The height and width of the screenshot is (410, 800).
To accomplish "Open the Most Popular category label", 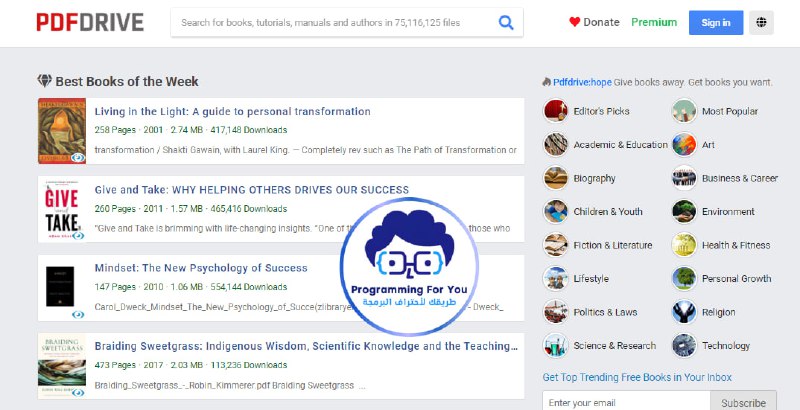I will (x=730, y=111).
